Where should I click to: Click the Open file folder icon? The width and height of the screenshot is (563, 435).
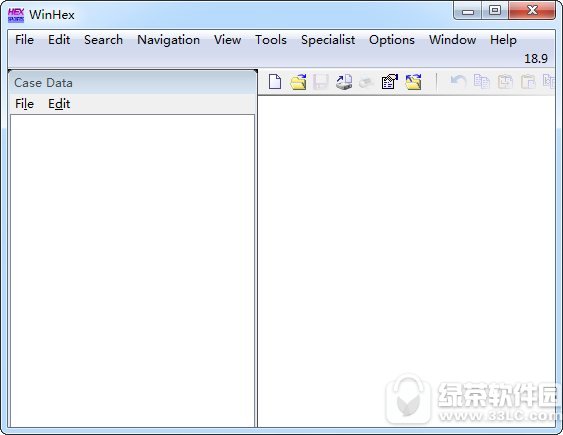click(298, 82)
